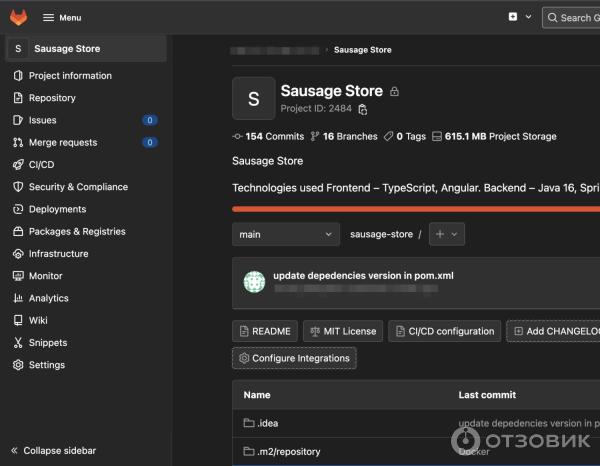The width and height of the screenshot is (600, 466).
Task: Open project Settings
Action: point(47,365)
